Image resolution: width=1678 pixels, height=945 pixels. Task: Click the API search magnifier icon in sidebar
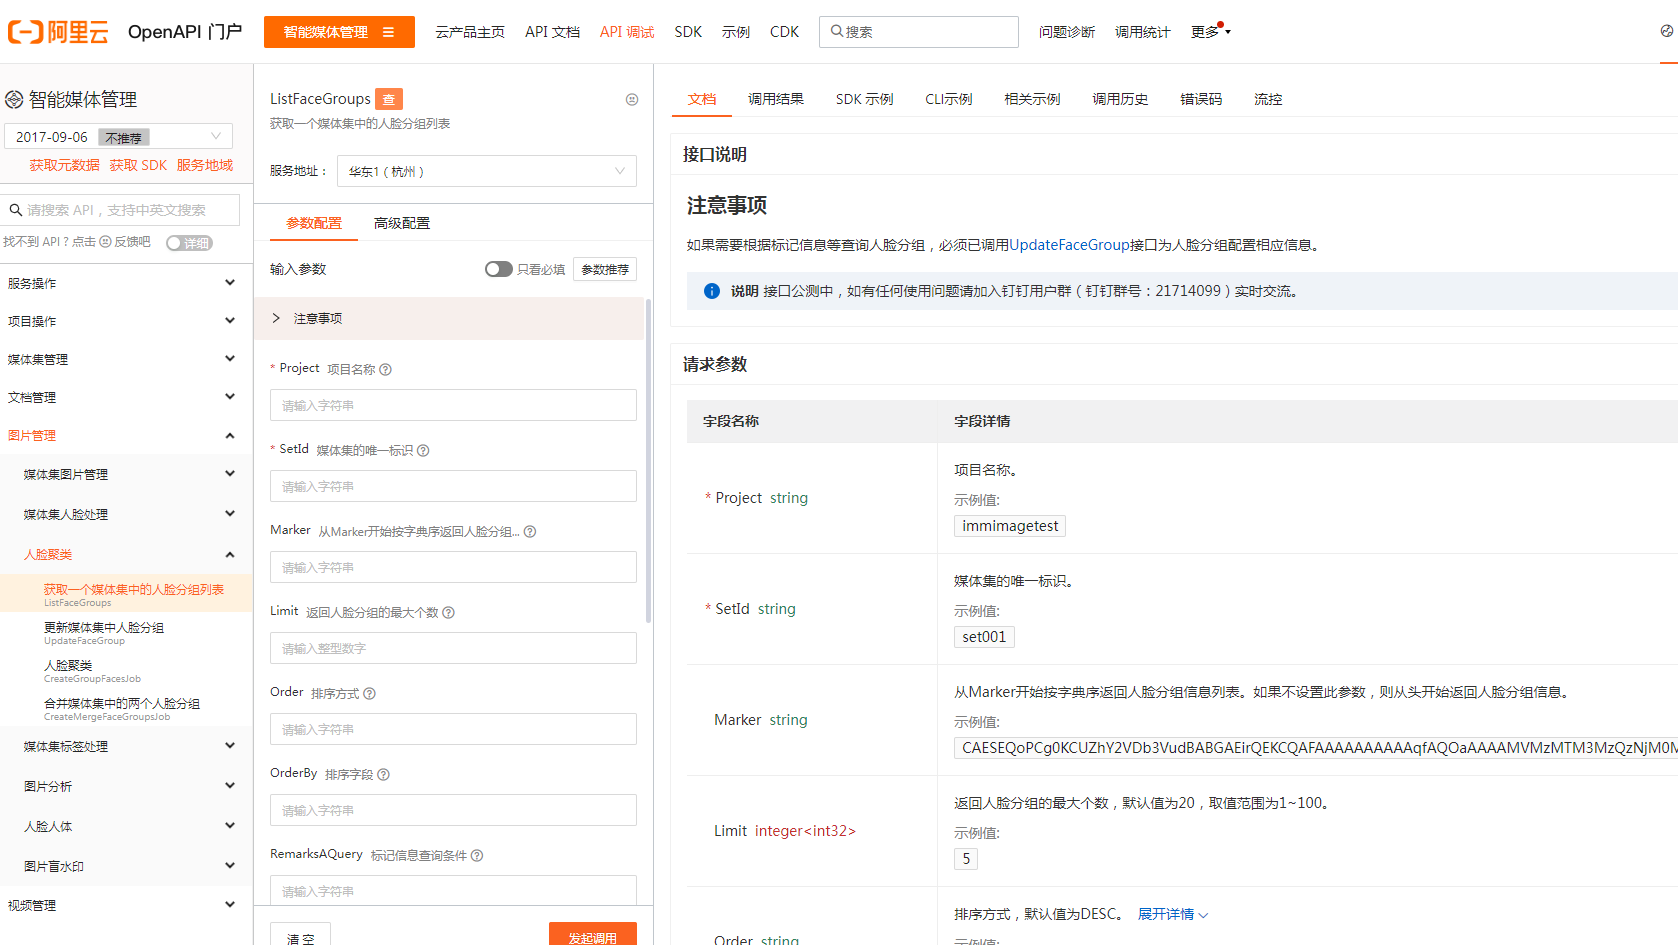pyautogui.click(x=16, y=210)
